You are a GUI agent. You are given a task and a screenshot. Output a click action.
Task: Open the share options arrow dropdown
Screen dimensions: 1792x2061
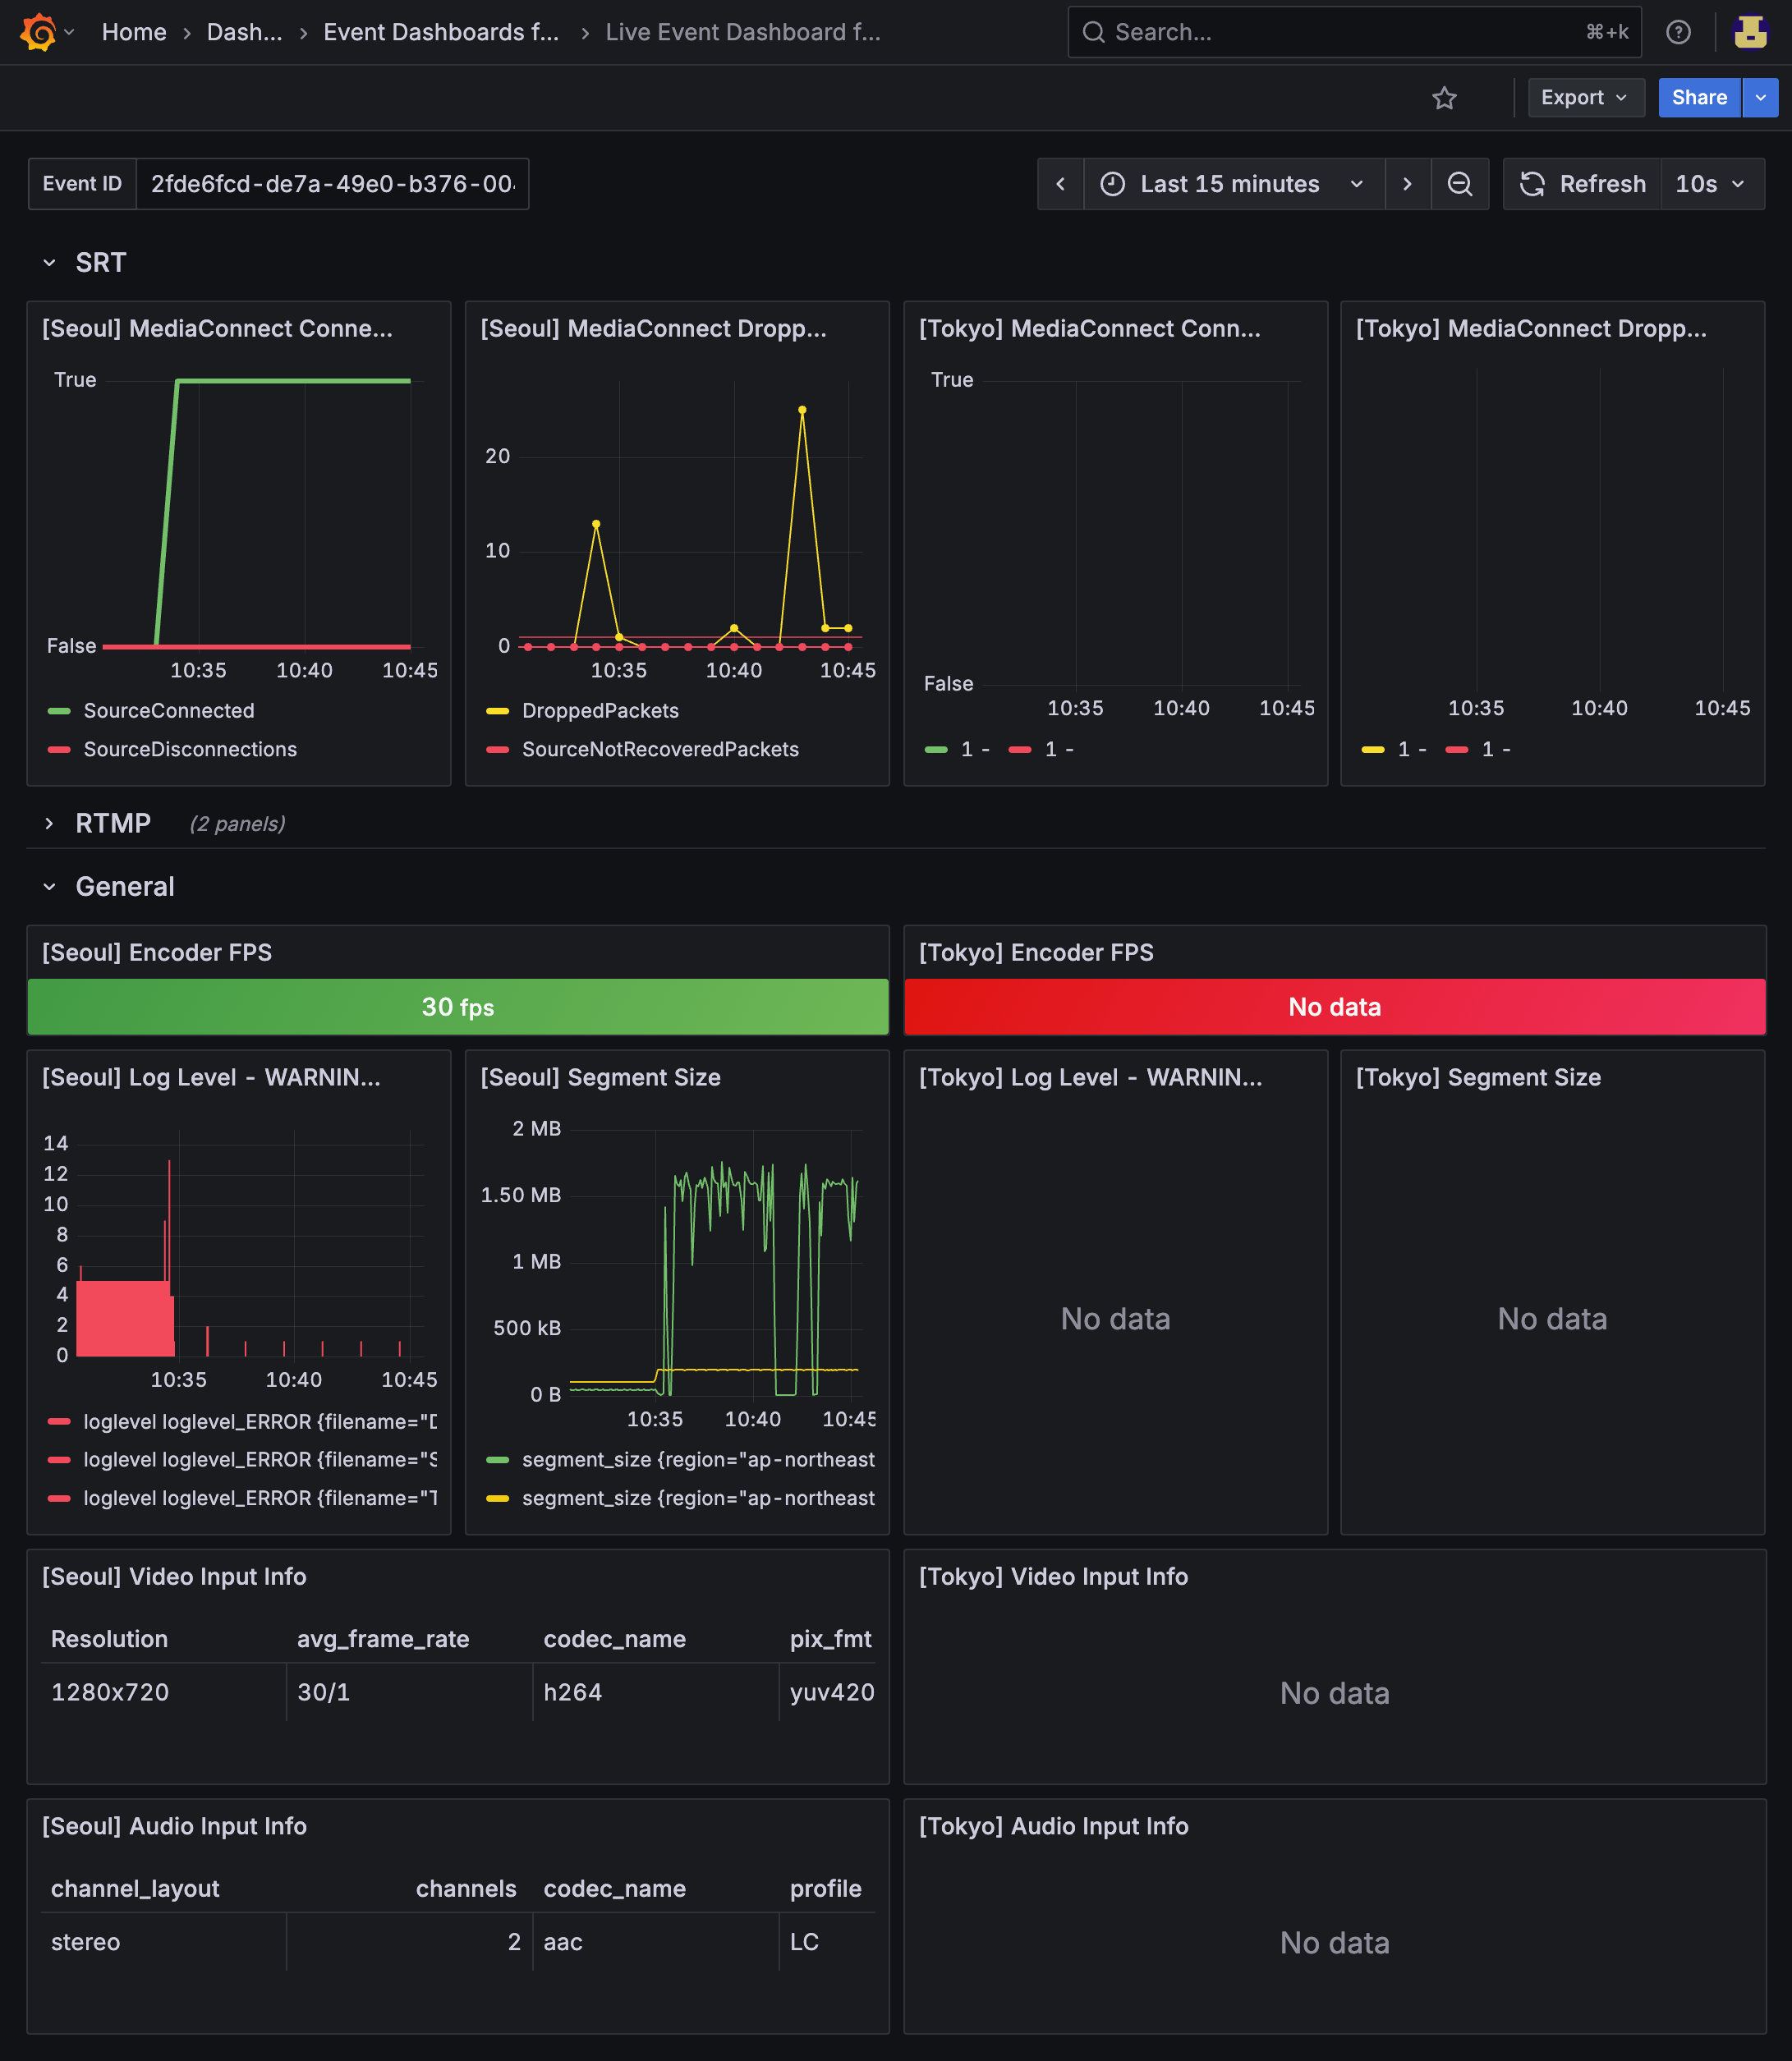pyautogui.click(x=1760, y=98)
